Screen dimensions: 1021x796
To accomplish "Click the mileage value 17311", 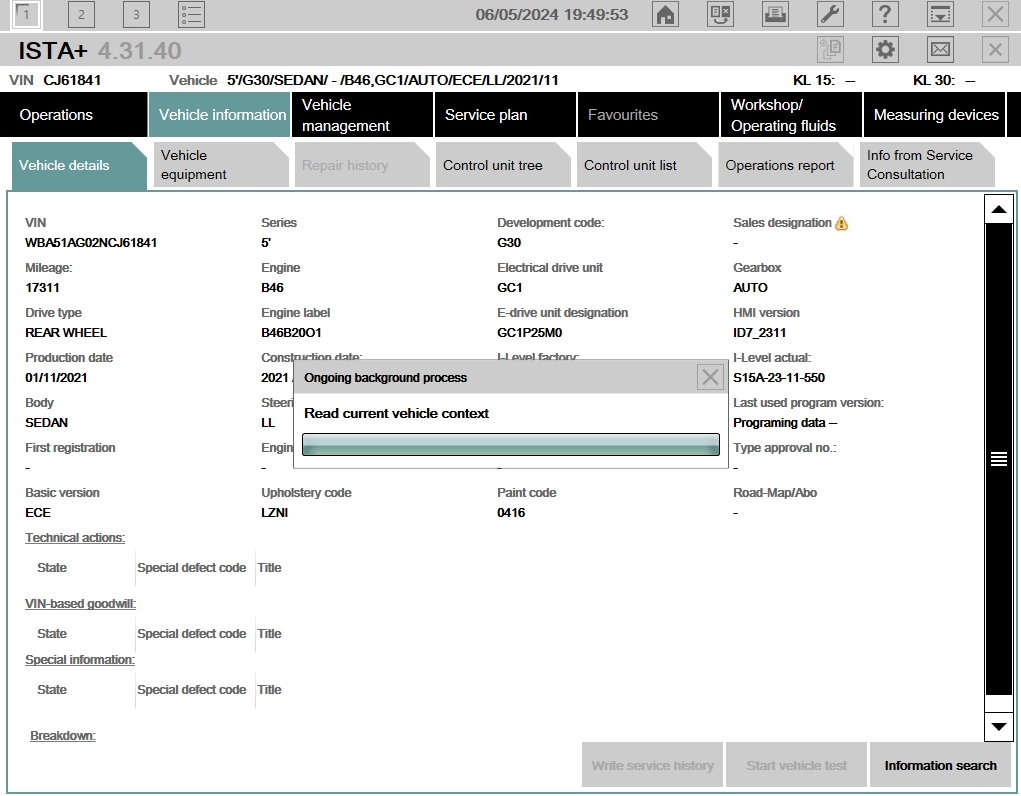I will tap(42, 288).
